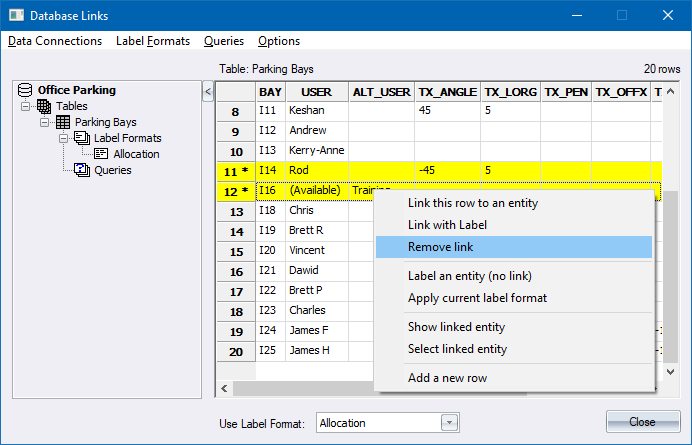
Task: Open the Label Formats menu
Action: point(153,41)
